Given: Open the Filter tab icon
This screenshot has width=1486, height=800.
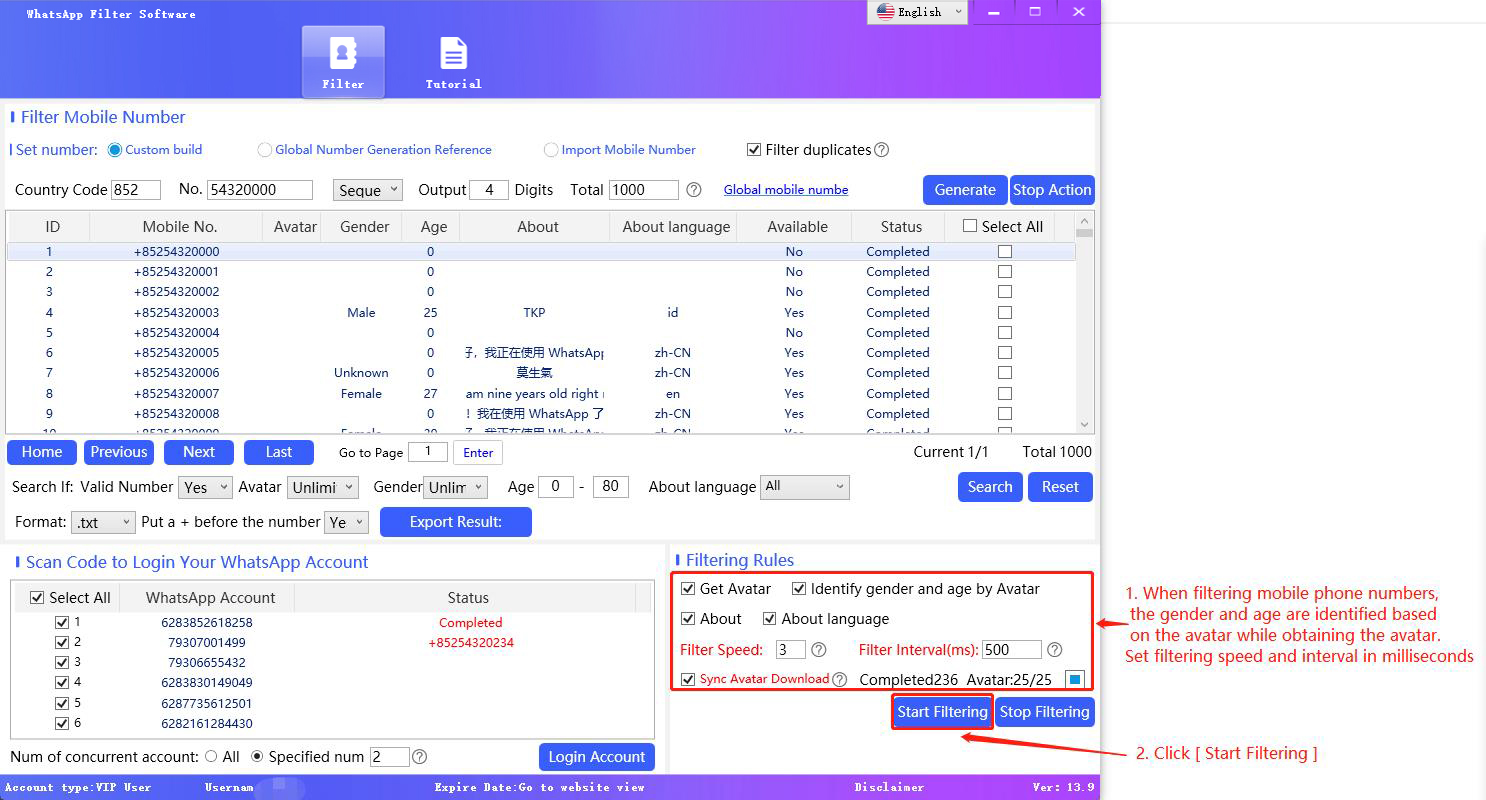Looking at the screenshot, I should (343, 62).
